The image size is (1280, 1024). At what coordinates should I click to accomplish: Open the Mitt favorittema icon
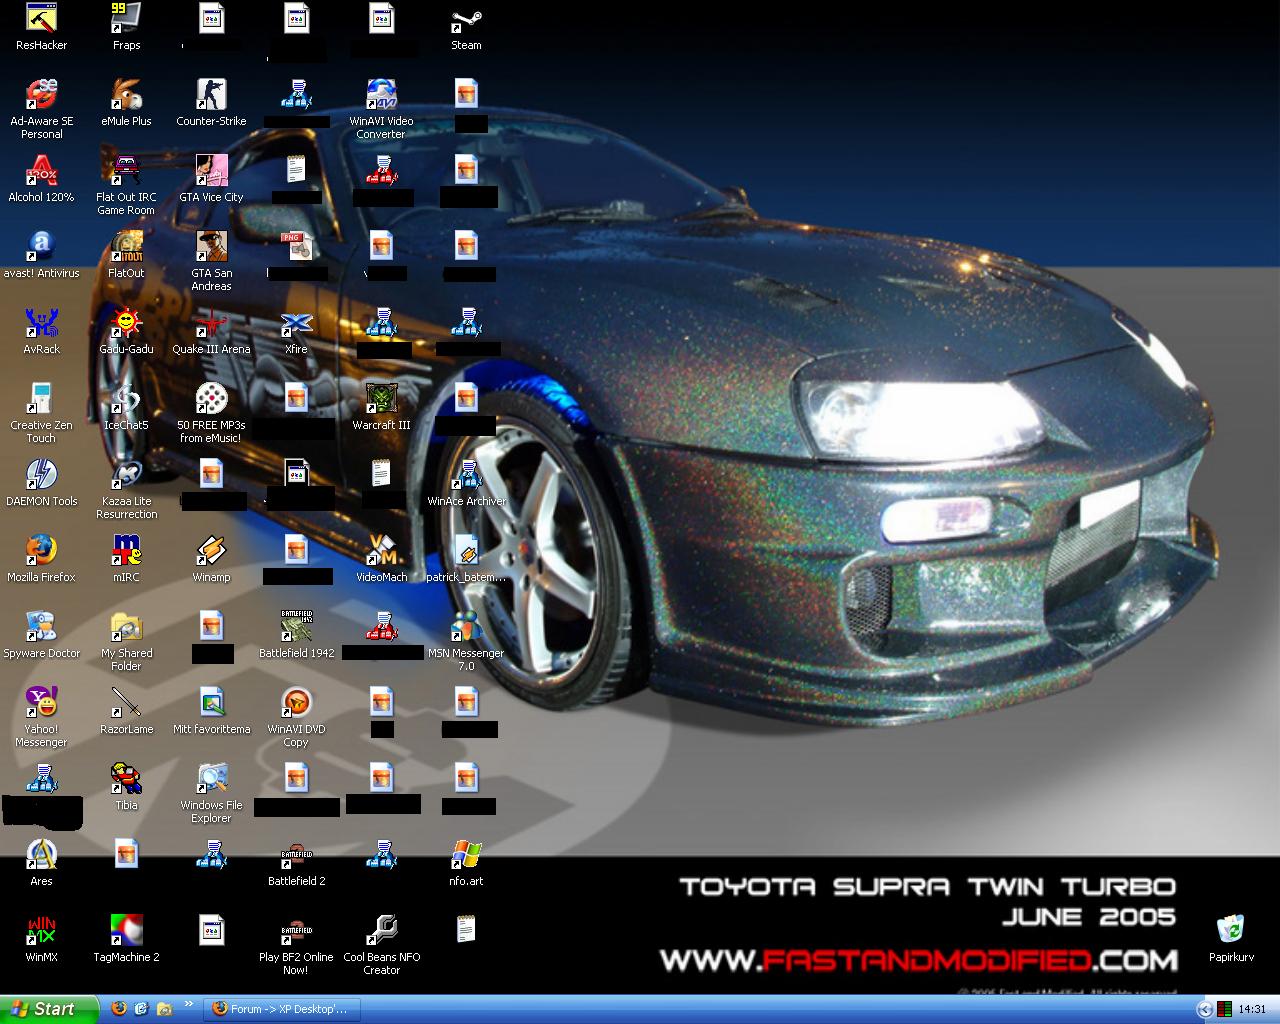click(x=211, y=711)
